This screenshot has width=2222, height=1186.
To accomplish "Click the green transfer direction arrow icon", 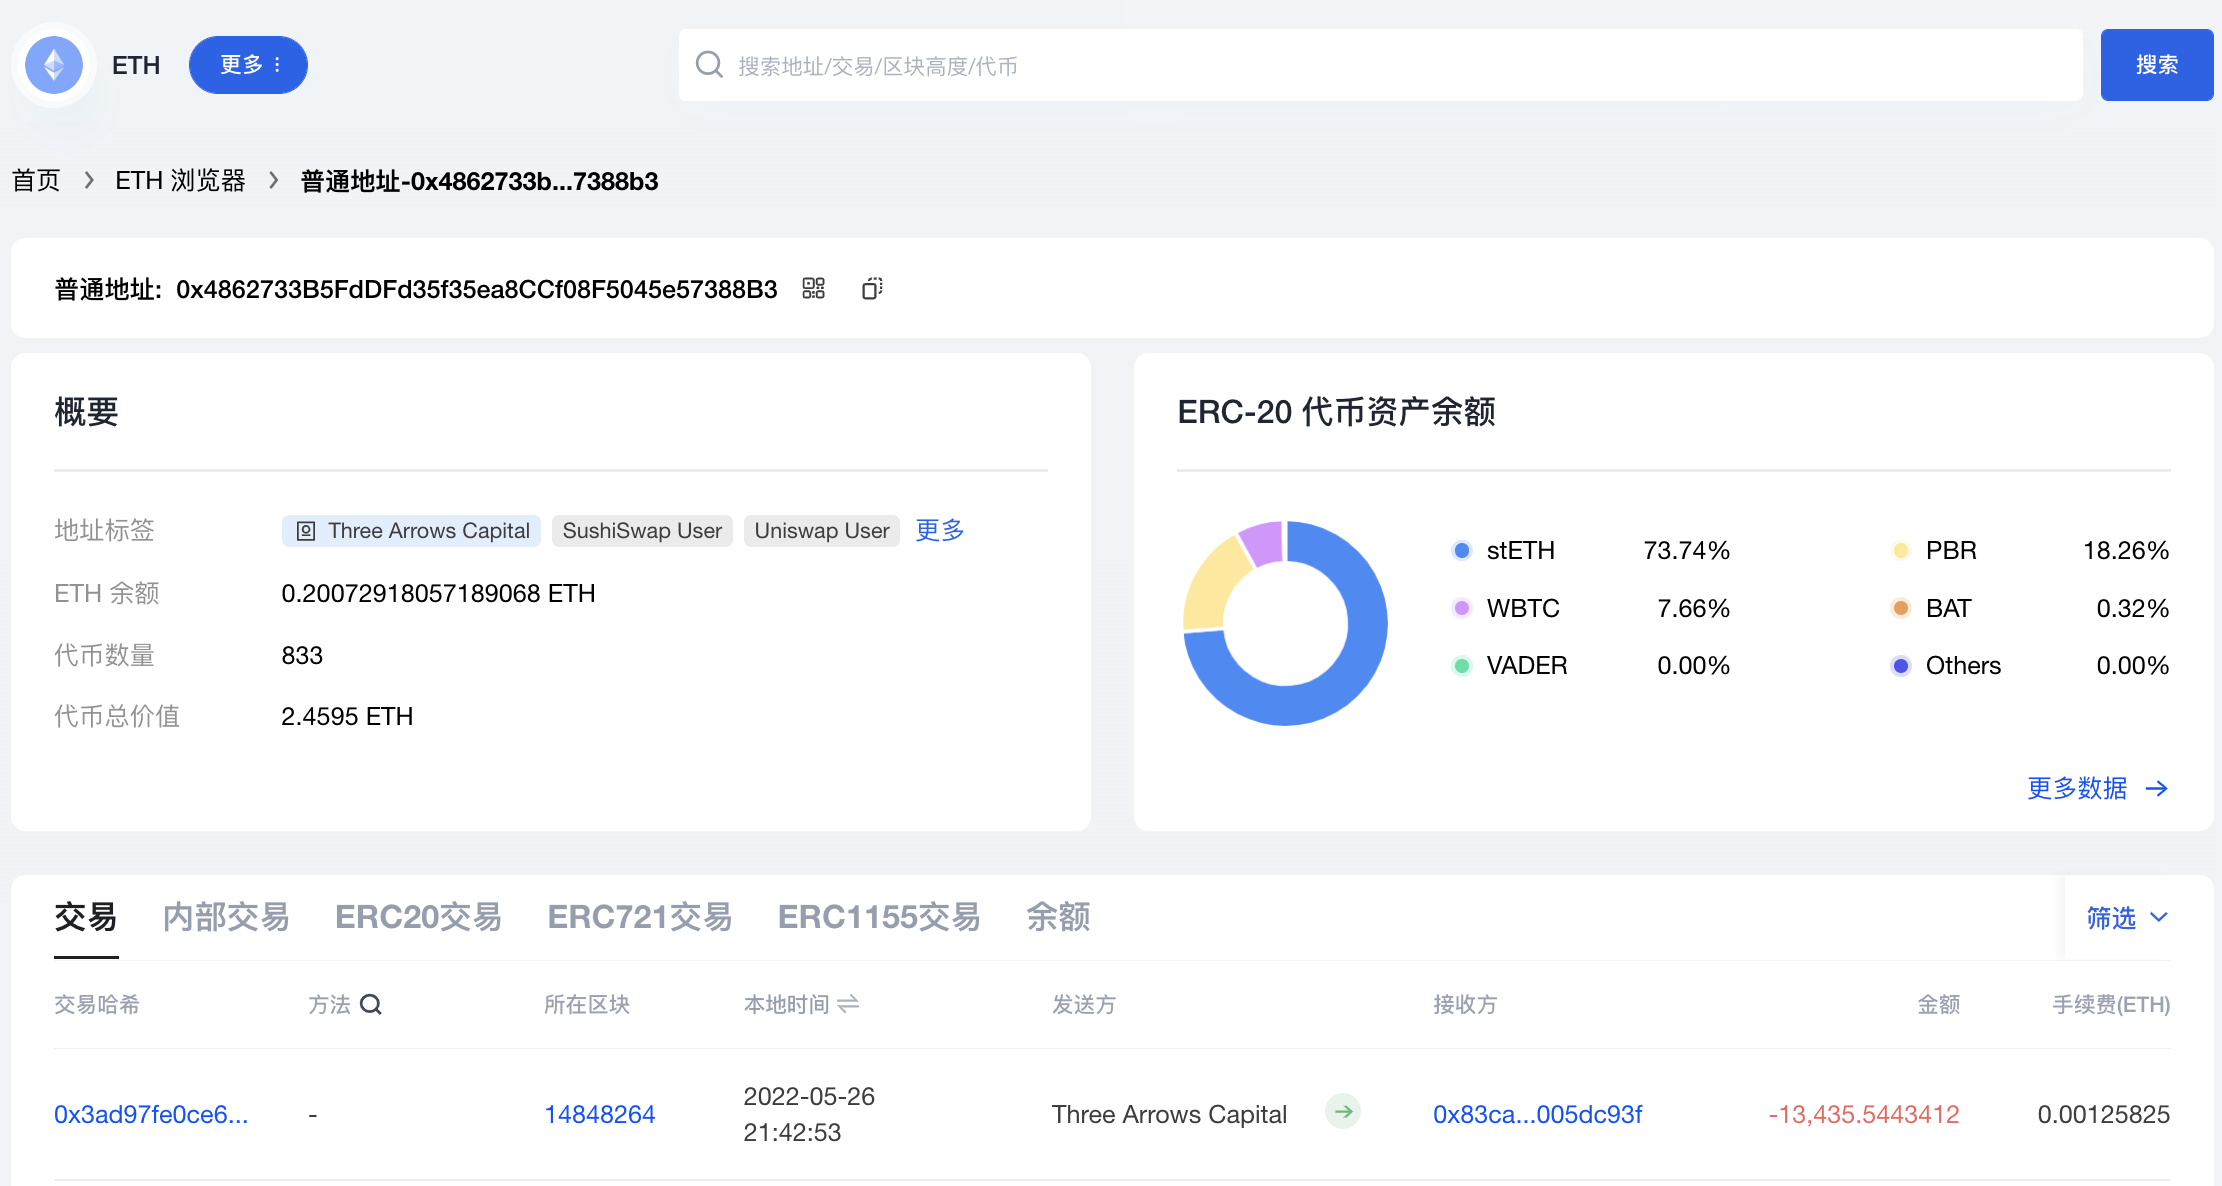I will tap(1343, 1111).
